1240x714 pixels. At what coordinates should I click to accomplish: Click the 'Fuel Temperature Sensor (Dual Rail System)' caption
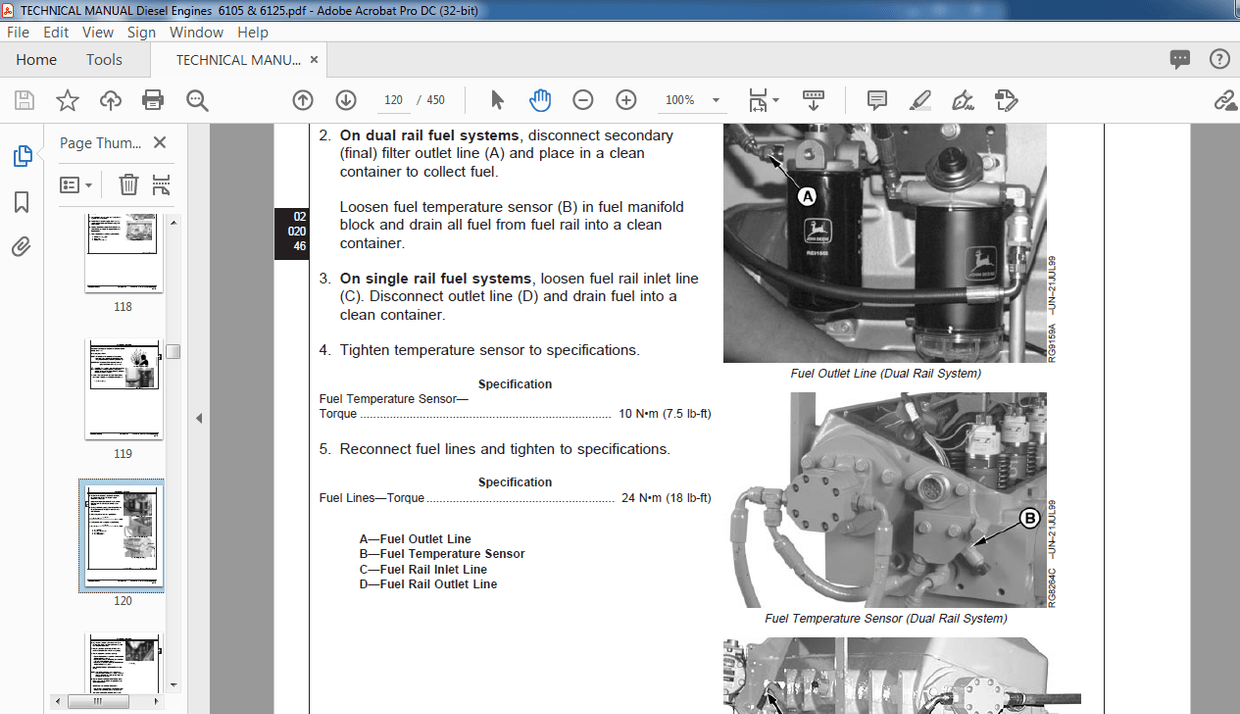point(885,619)
